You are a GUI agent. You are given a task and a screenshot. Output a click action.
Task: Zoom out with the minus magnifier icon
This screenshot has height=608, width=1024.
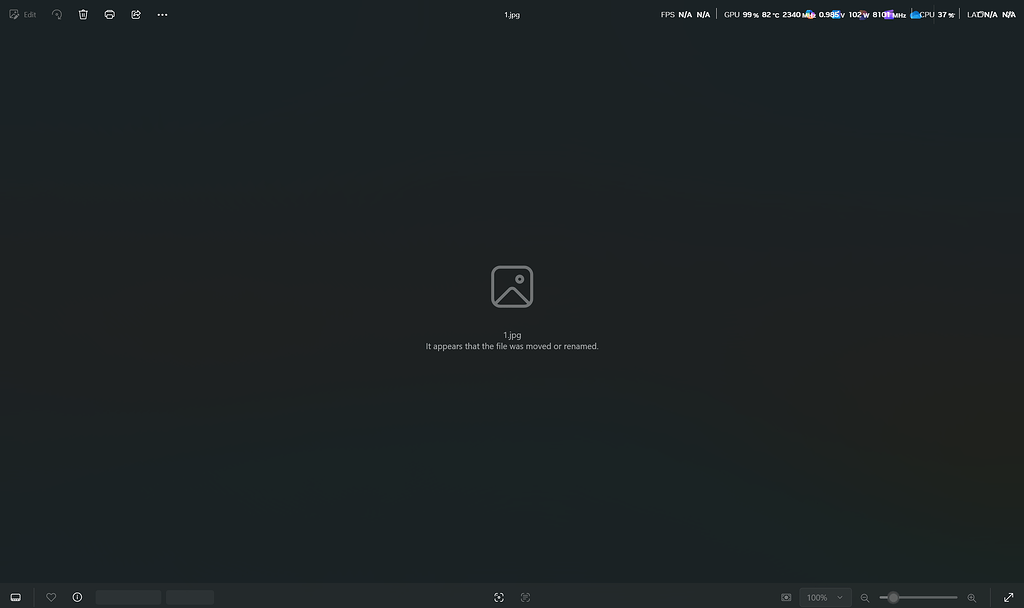[865, 597]
